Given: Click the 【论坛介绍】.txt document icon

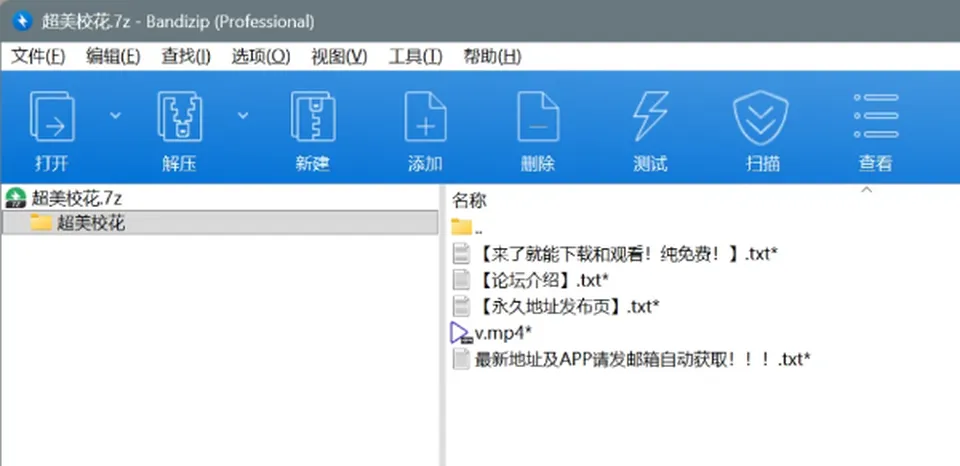Looking at the screenshot, I should coord(461,280).
